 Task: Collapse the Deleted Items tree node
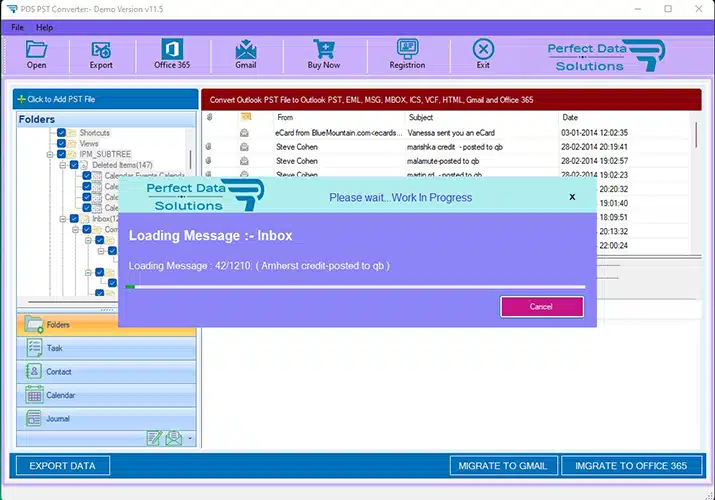point(63,165)
